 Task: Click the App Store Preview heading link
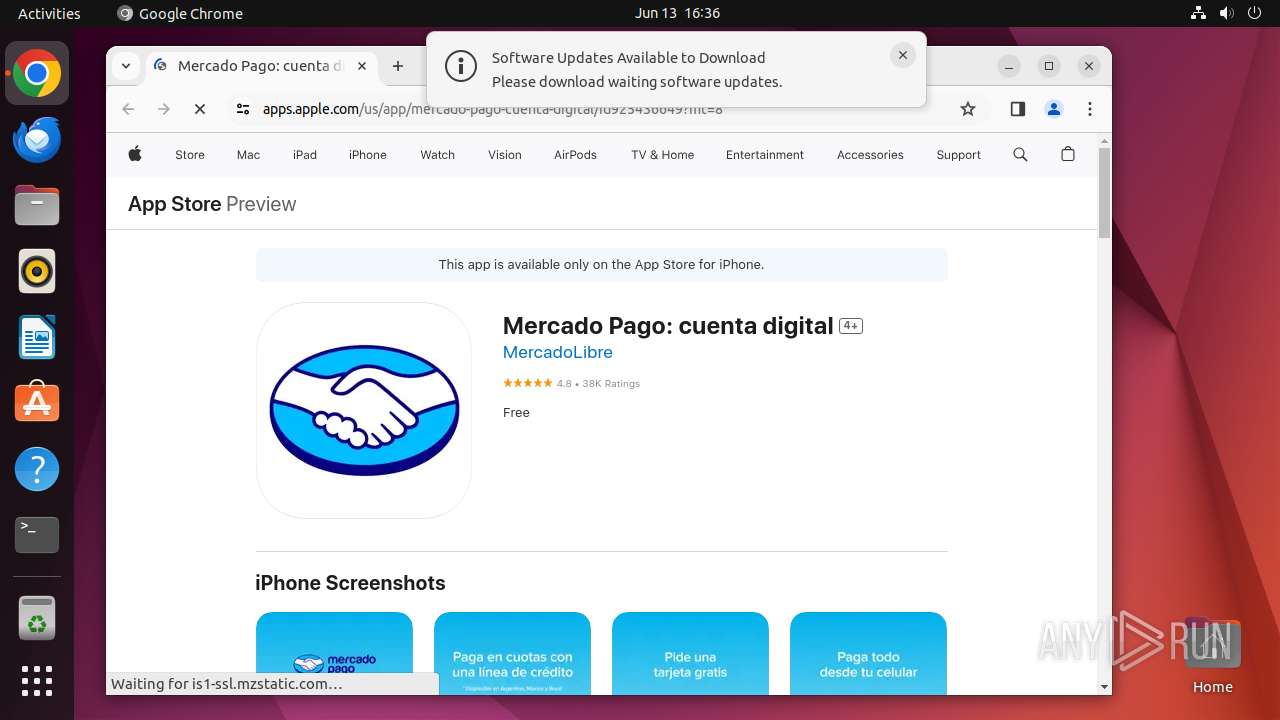tap(212, 204)
